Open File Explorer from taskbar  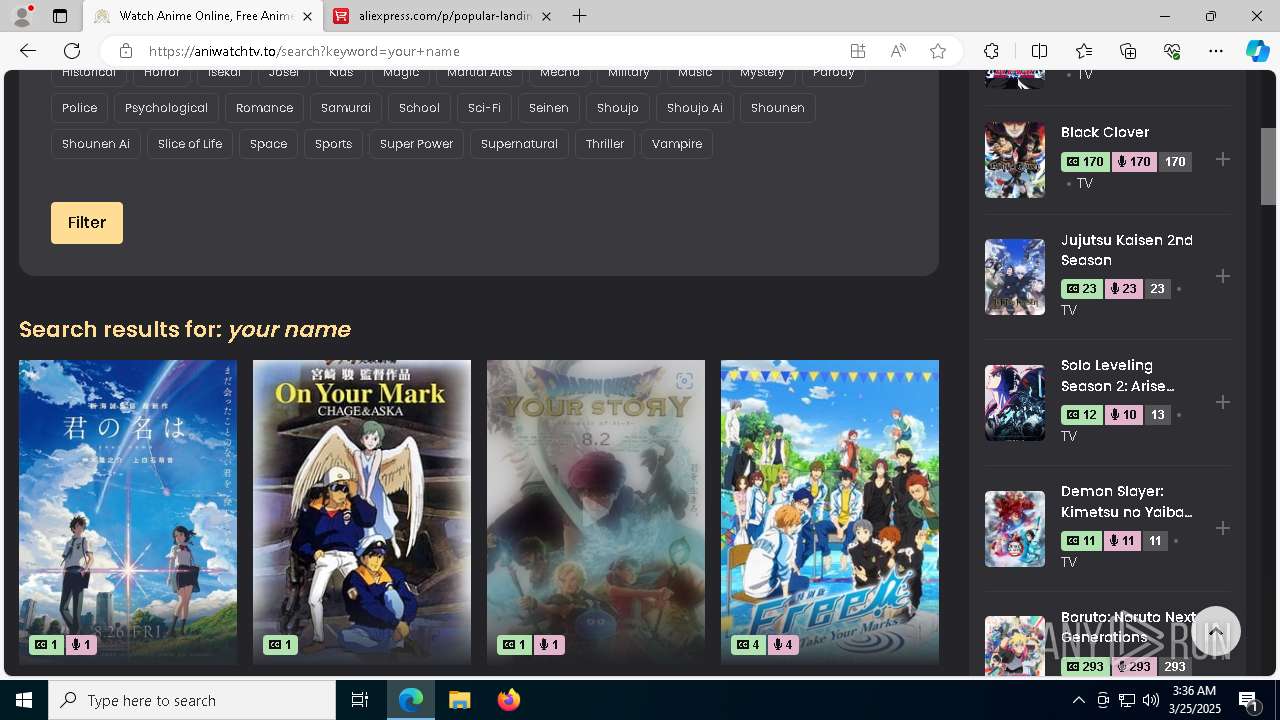pos(459,700)
